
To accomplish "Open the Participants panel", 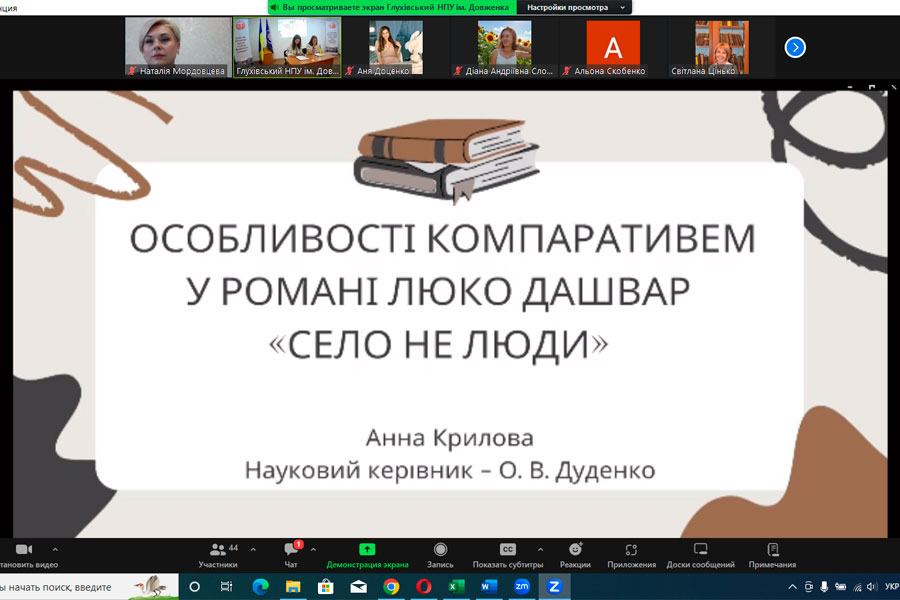I will click(218, 555).
